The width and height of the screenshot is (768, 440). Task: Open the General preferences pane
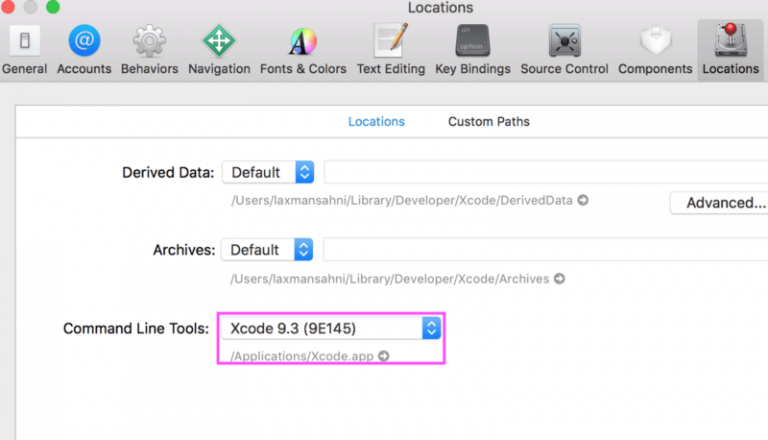point(24,49)
